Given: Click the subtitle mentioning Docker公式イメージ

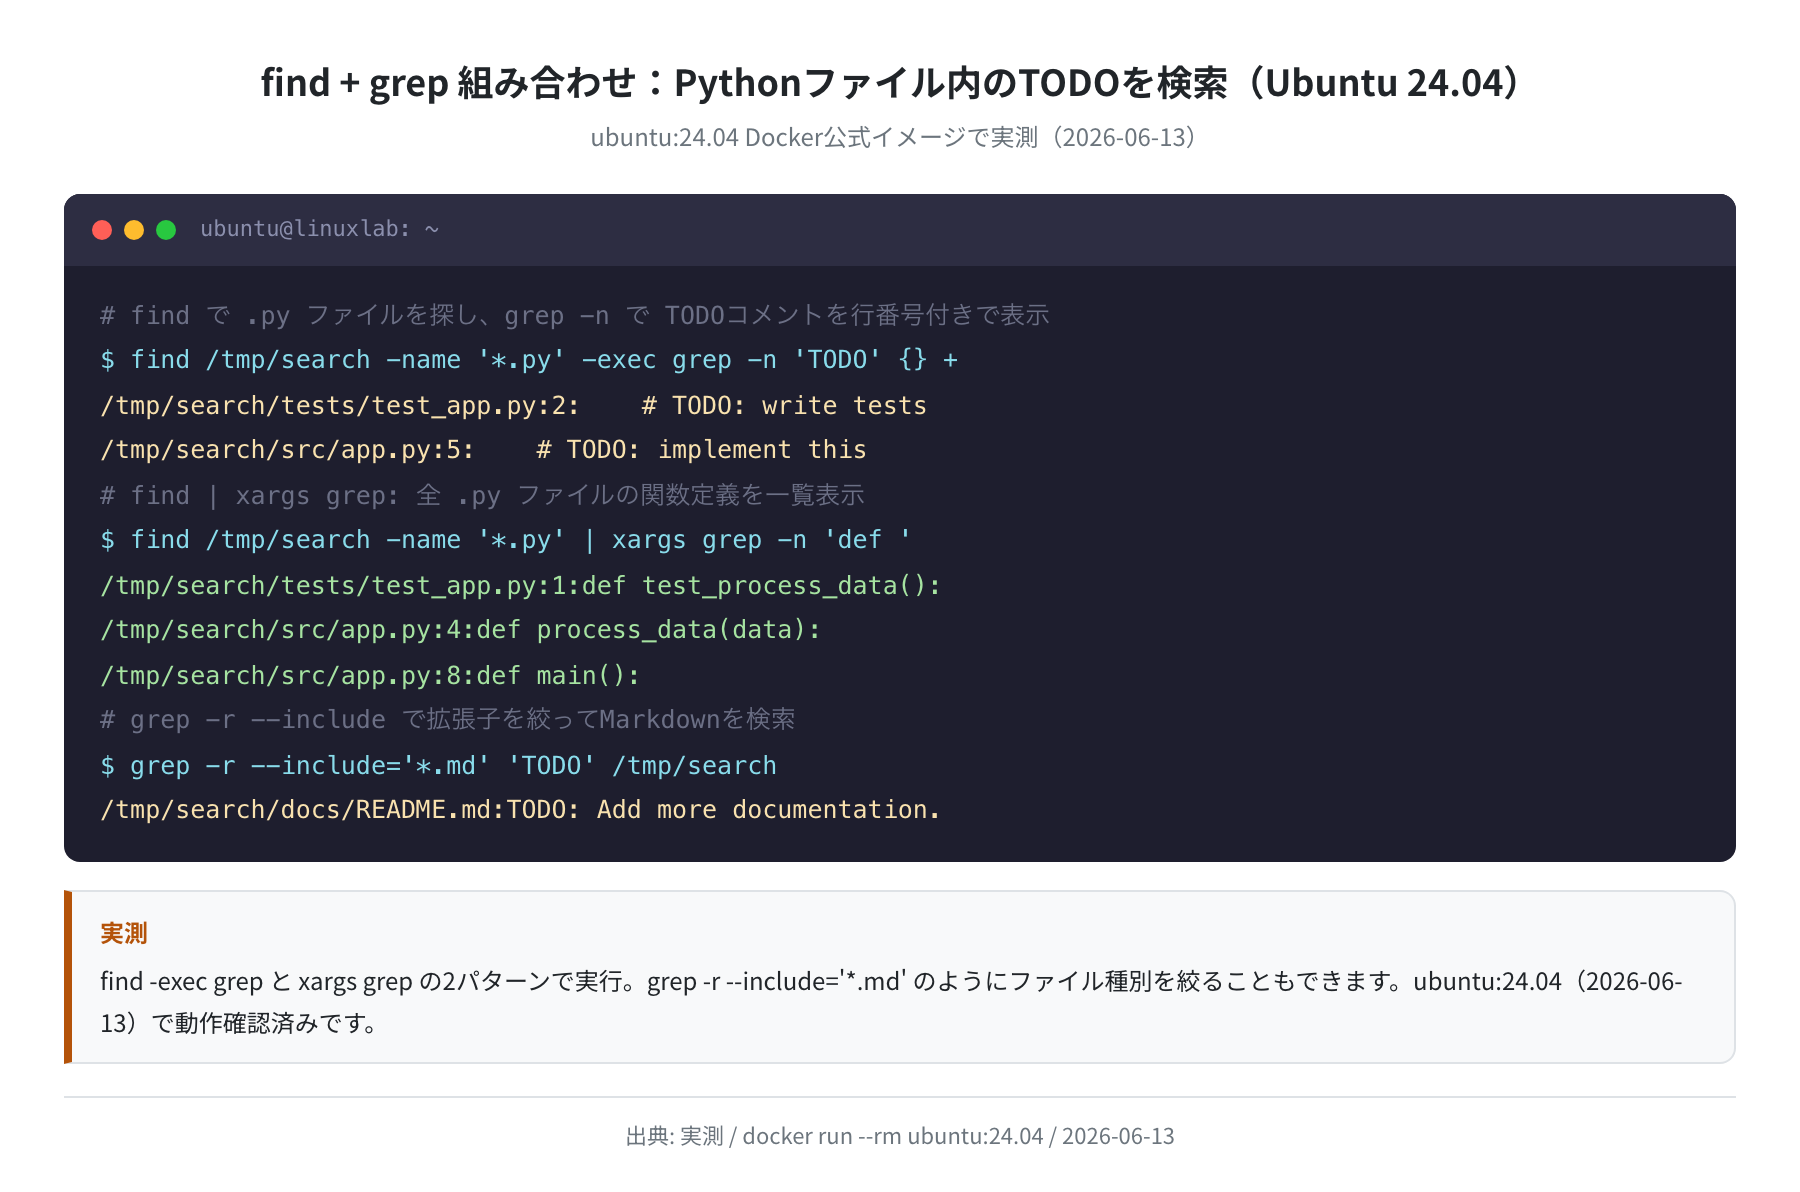Looking at the screenshot, I should [893, 137].
